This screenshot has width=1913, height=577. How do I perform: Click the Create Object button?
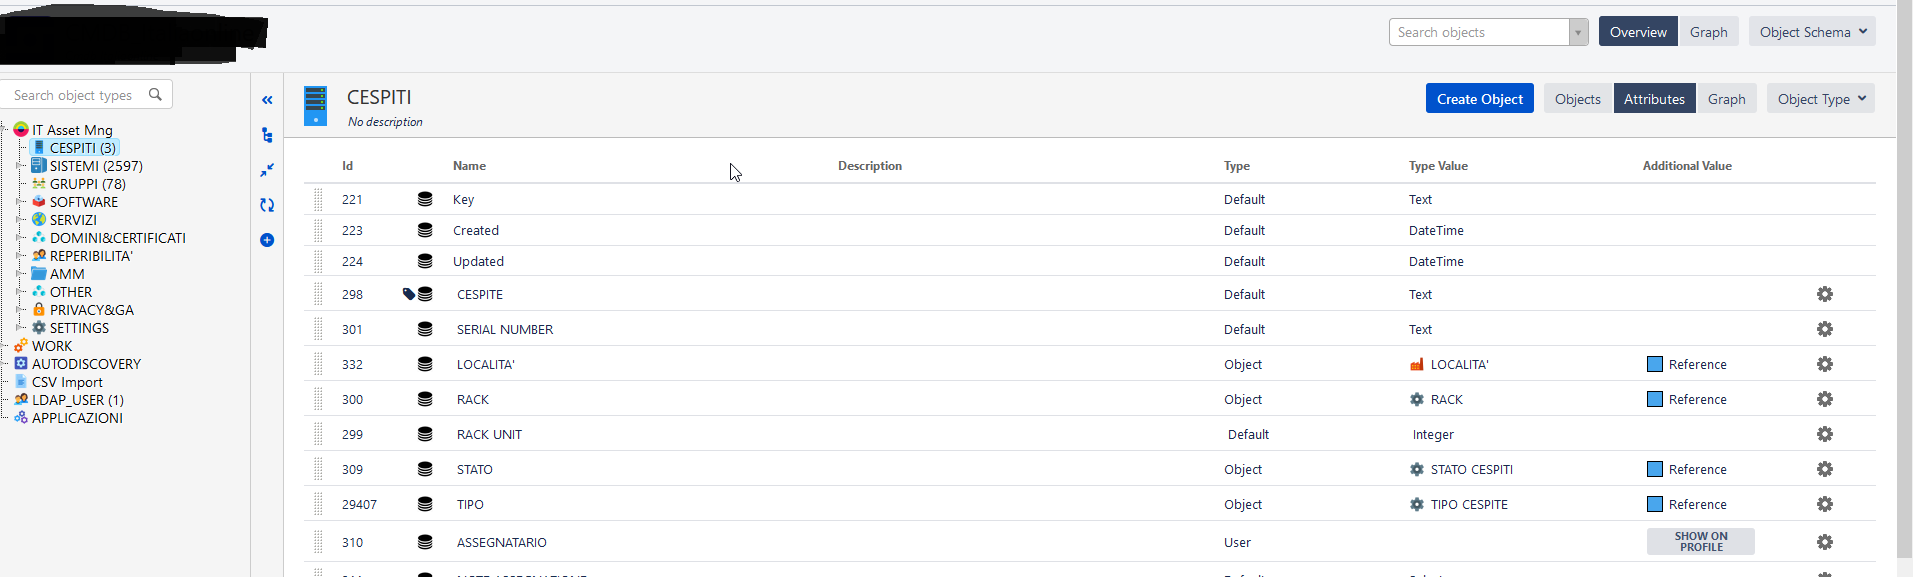[x=1480, y=99]
